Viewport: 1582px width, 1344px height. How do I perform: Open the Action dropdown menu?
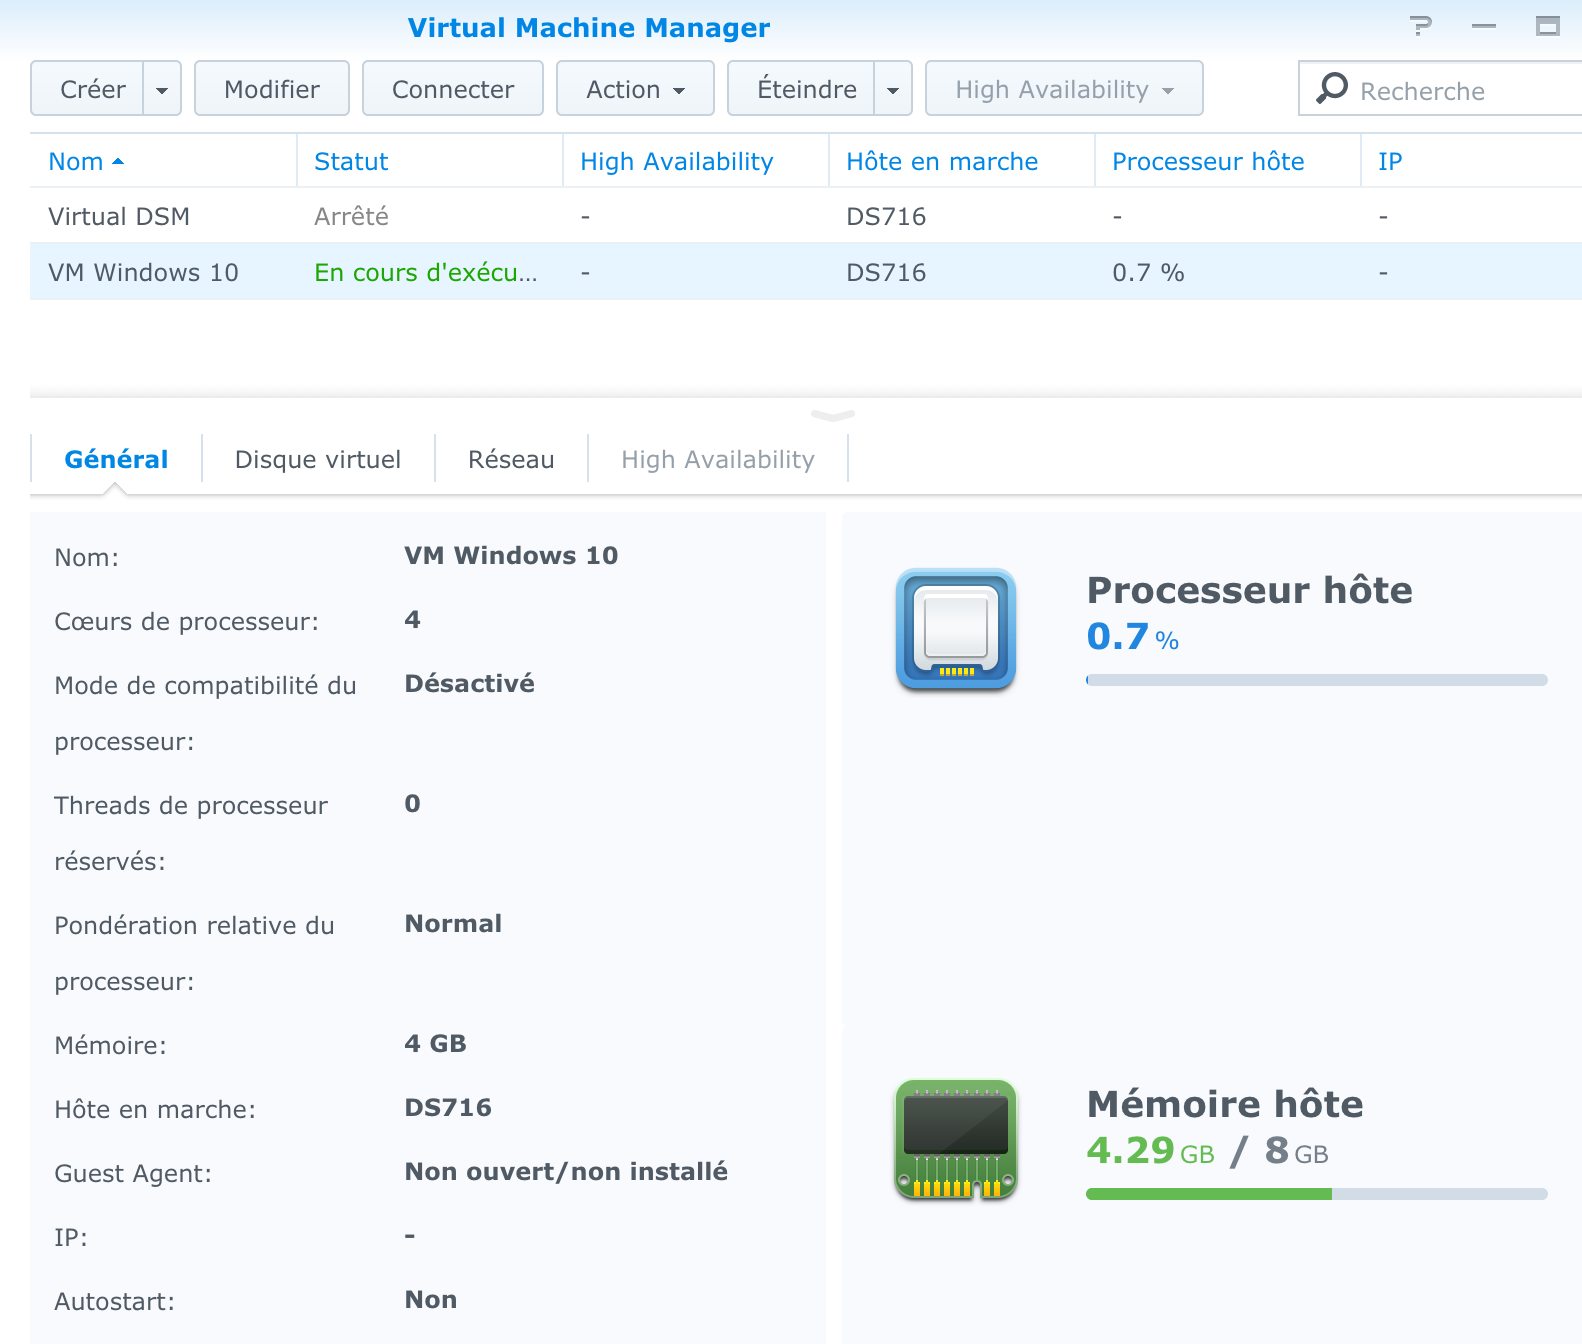[635, 89]
